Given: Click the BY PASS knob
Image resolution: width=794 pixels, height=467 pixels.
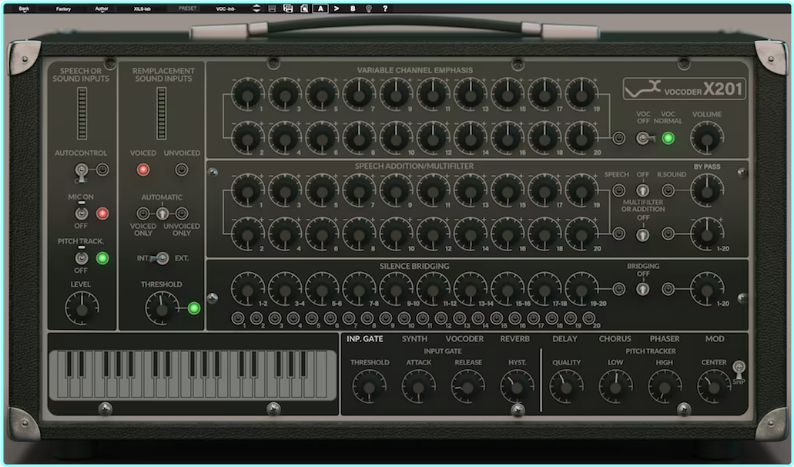Looking at the screenshot, I should click(x=707, y=190).
